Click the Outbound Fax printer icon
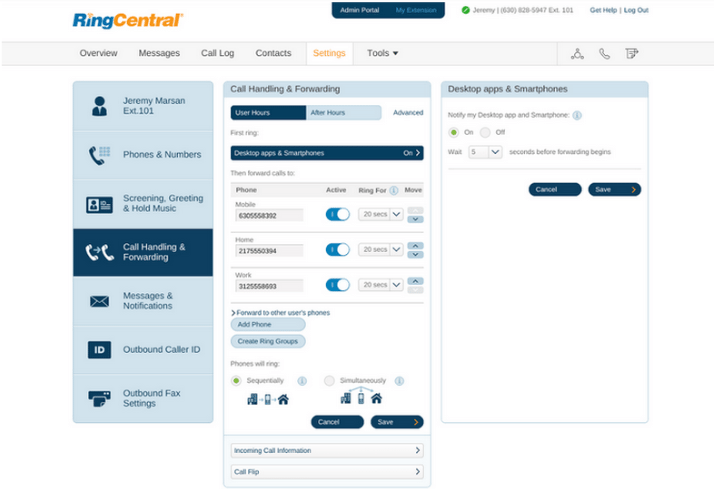This screenshot has width=714, height=489. [99, 398]
